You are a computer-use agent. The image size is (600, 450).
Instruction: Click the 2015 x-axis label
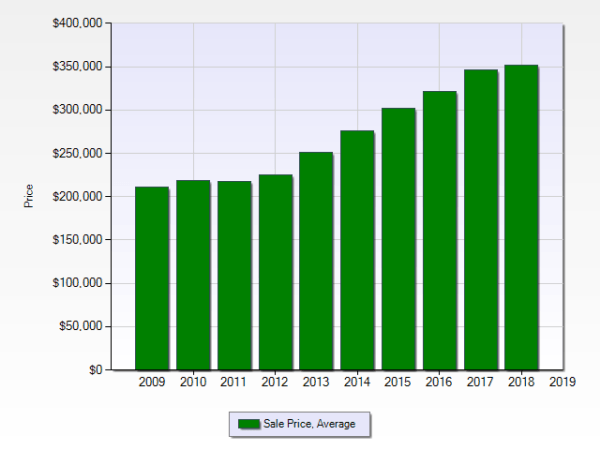(x=398, y=382)
